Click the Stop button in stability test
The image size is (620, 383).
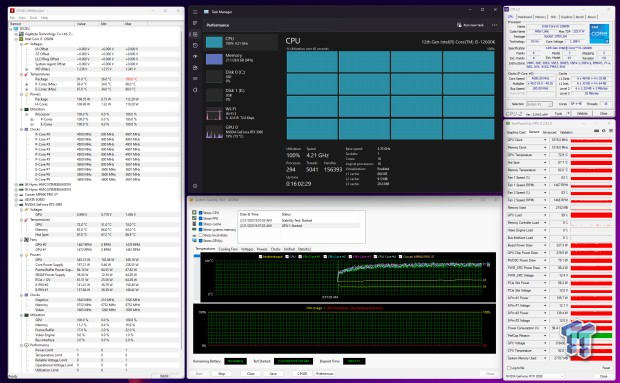tap(221, 374)
